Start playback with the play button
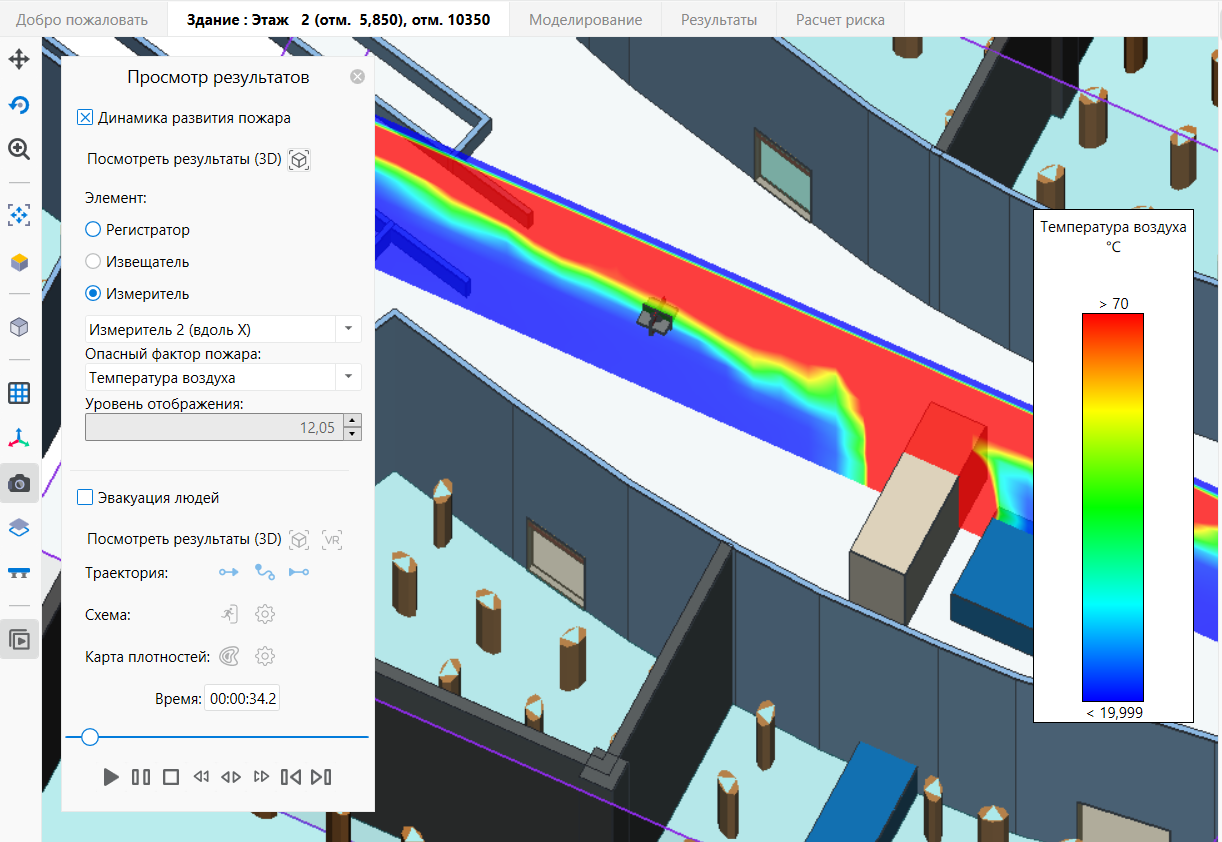 click(x=111, y=776)
